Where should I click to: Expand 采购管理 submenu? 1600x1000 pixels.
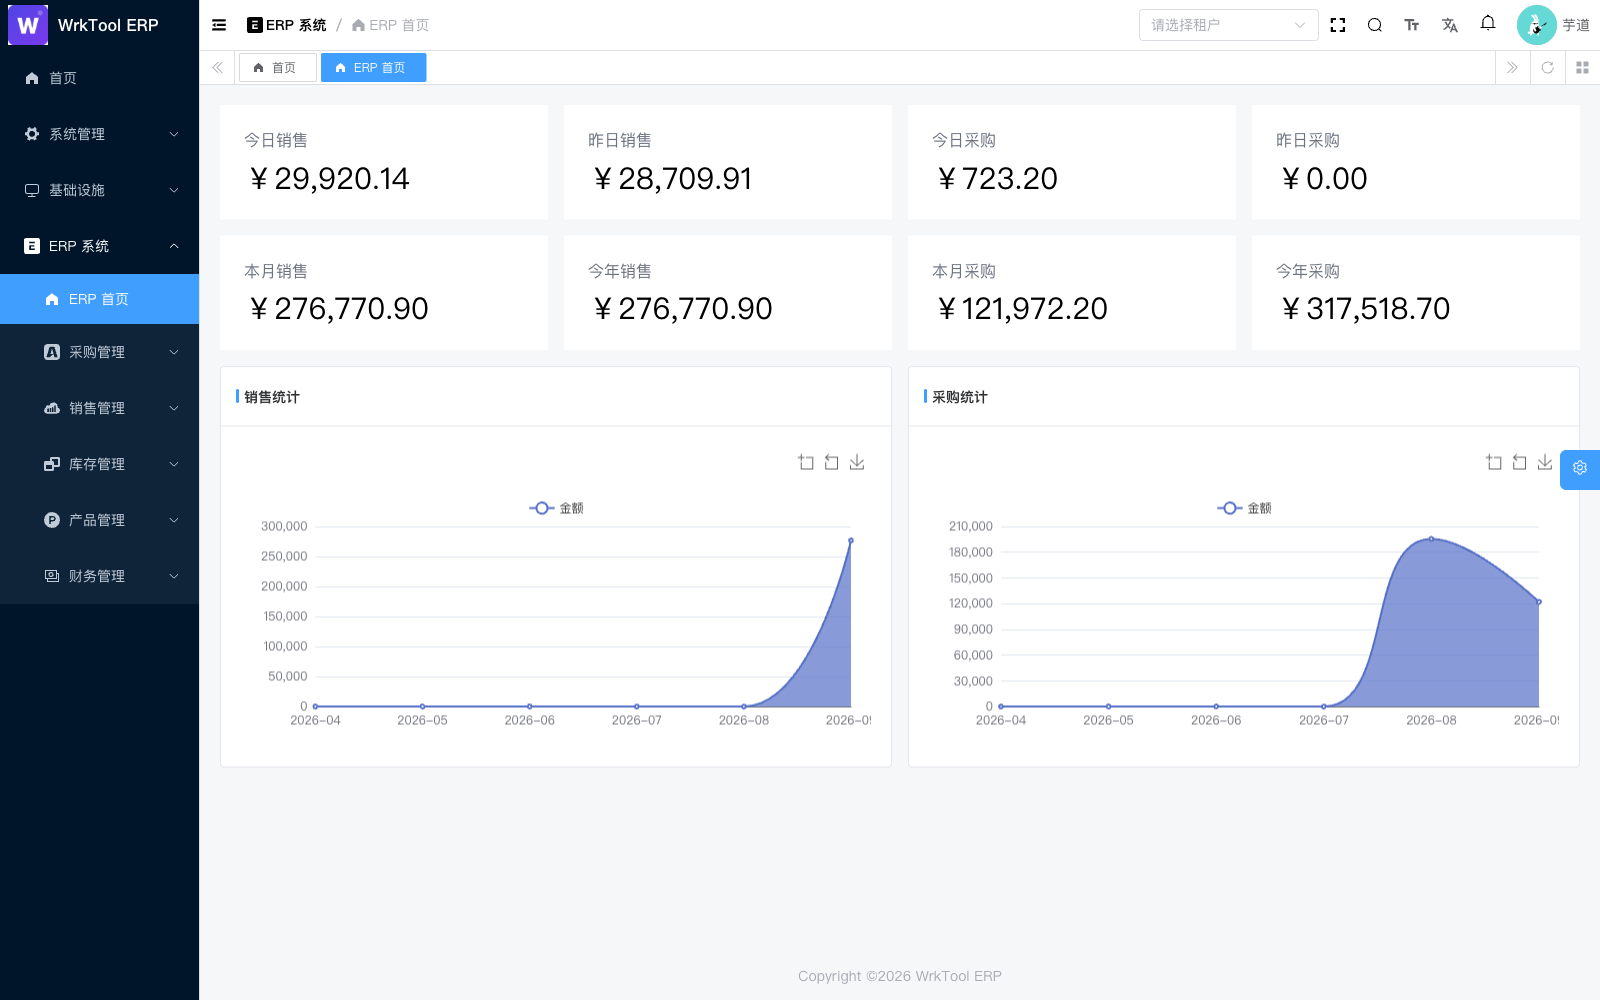tap(100, 352)
